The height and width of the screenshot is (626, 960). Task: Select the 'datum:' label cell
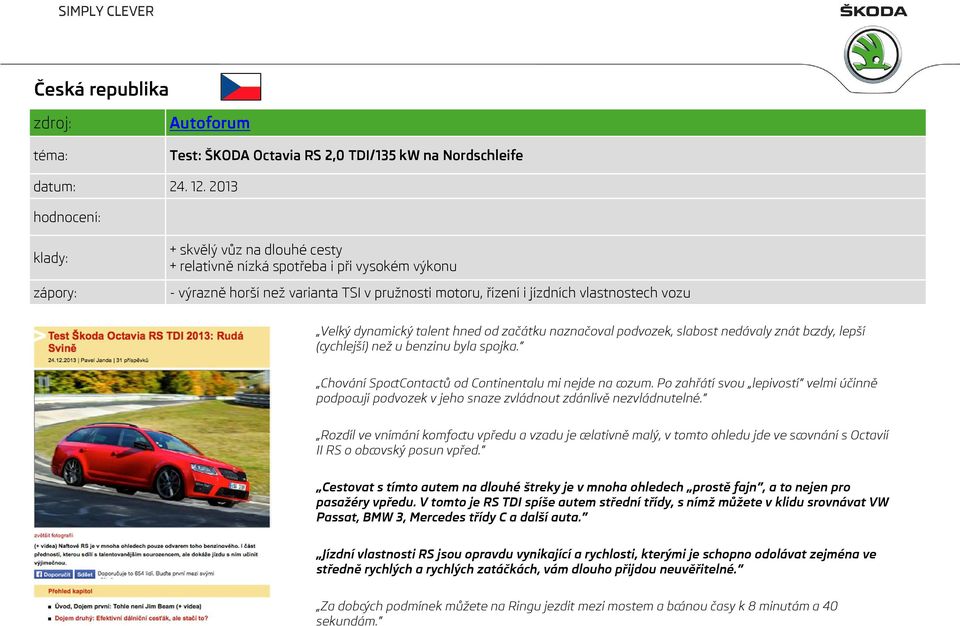click(97, 186)
